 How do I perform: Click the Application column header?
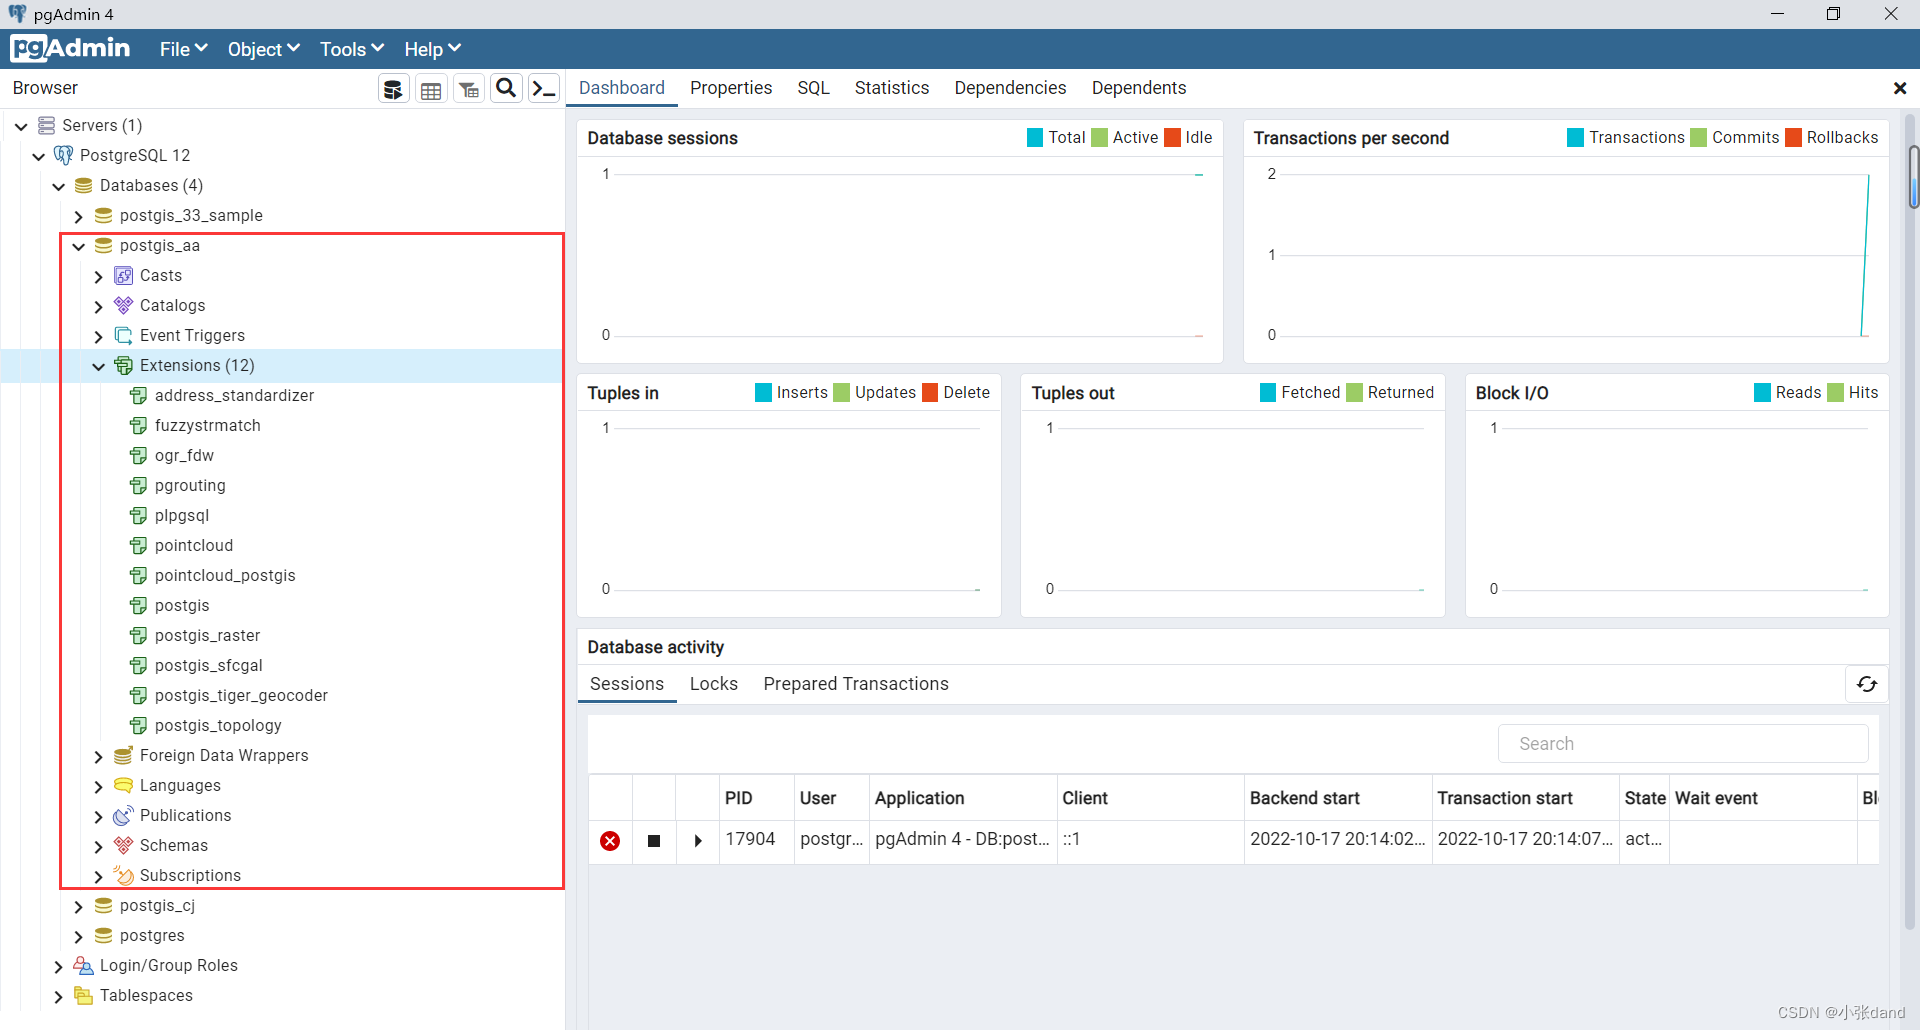[963, 798]
